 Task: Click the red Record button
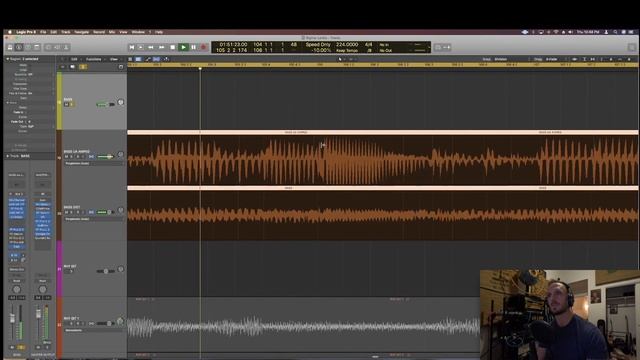click(x=204, y=47)
